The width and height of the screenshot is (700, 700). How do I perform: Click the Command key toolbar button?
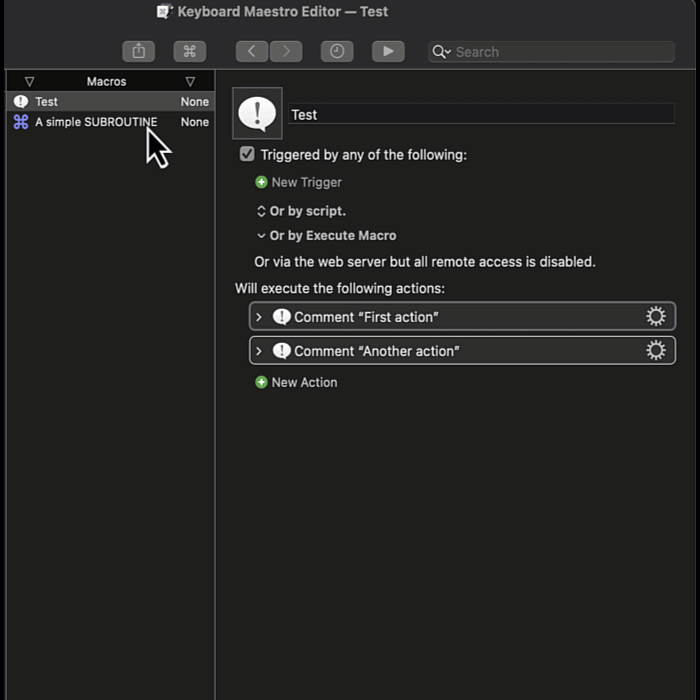point(190,51)
